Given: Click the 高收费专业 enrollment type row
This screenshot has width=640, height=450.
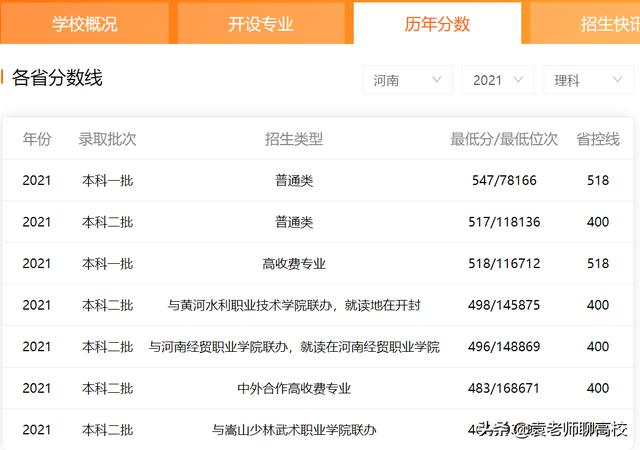Looking at the screenshot, I should (x=294, y=264).
